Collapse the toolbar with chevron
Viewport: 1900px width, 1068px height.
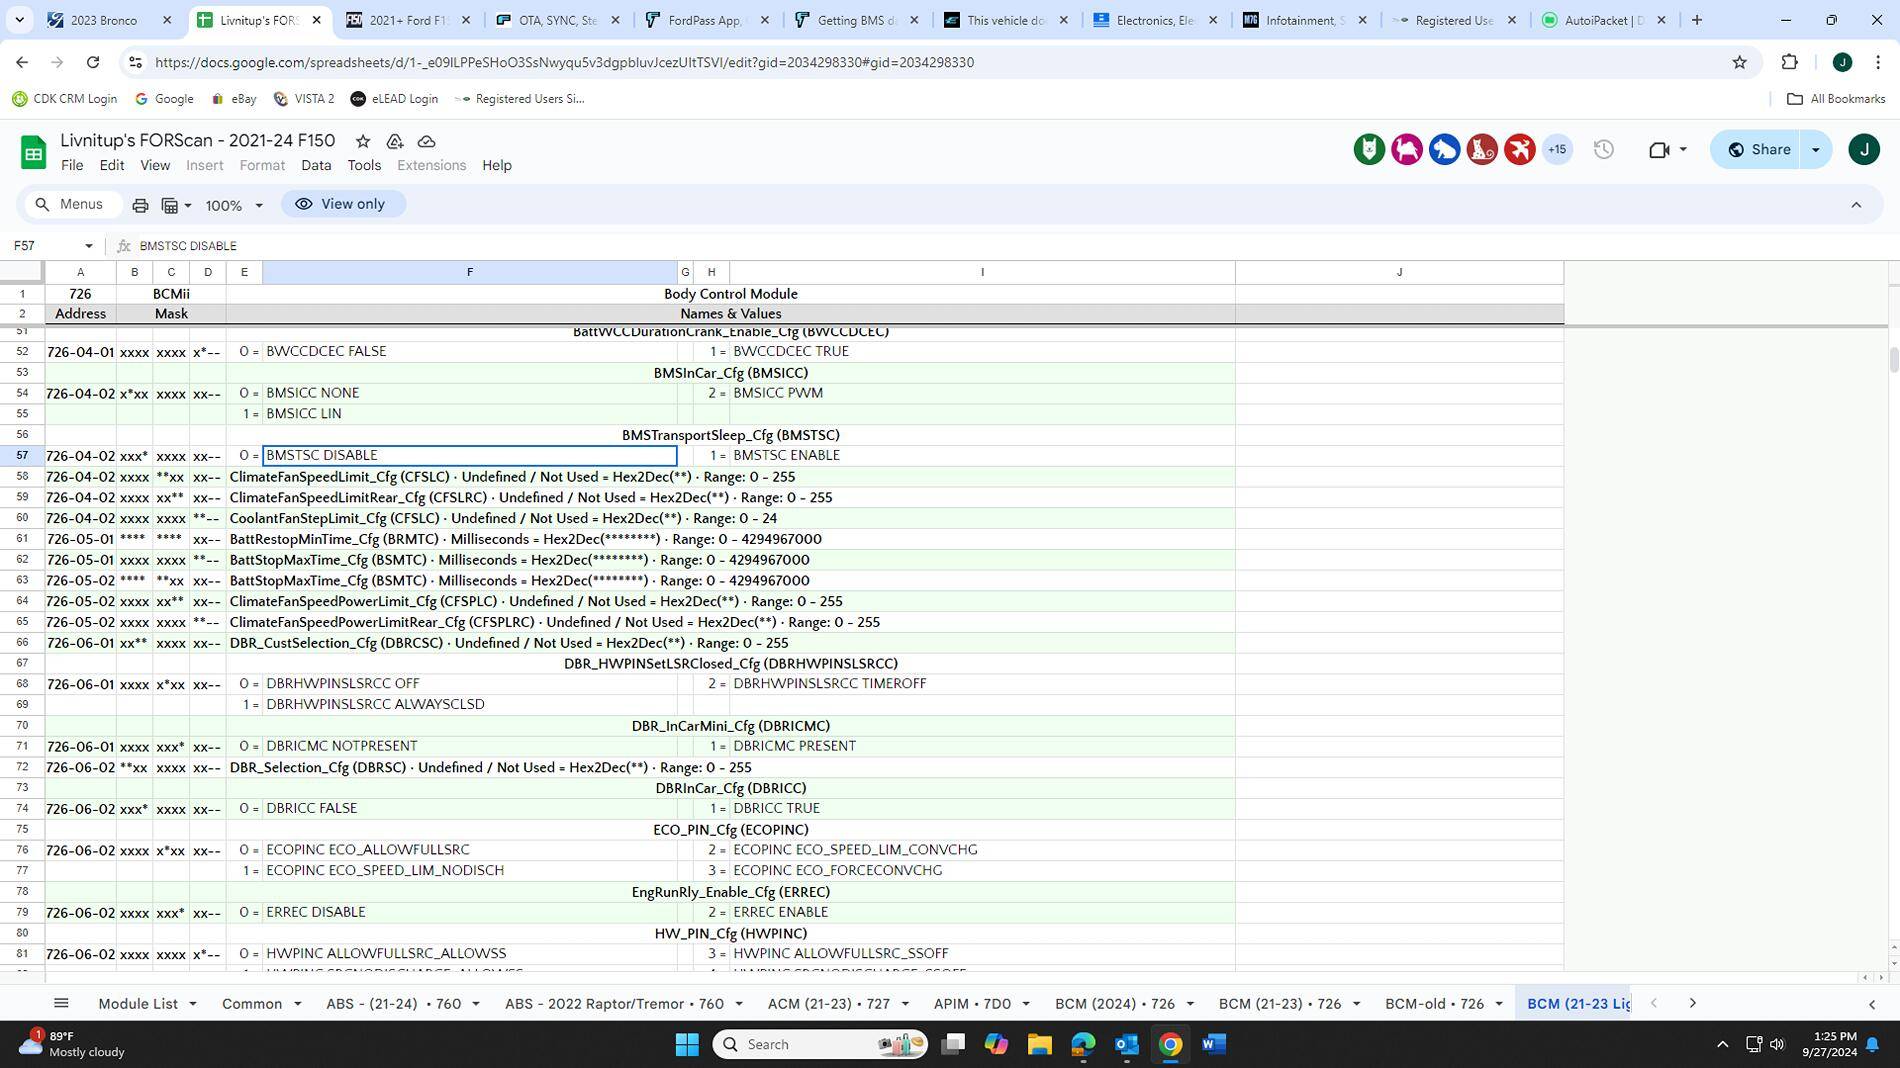click(1856, 205)
